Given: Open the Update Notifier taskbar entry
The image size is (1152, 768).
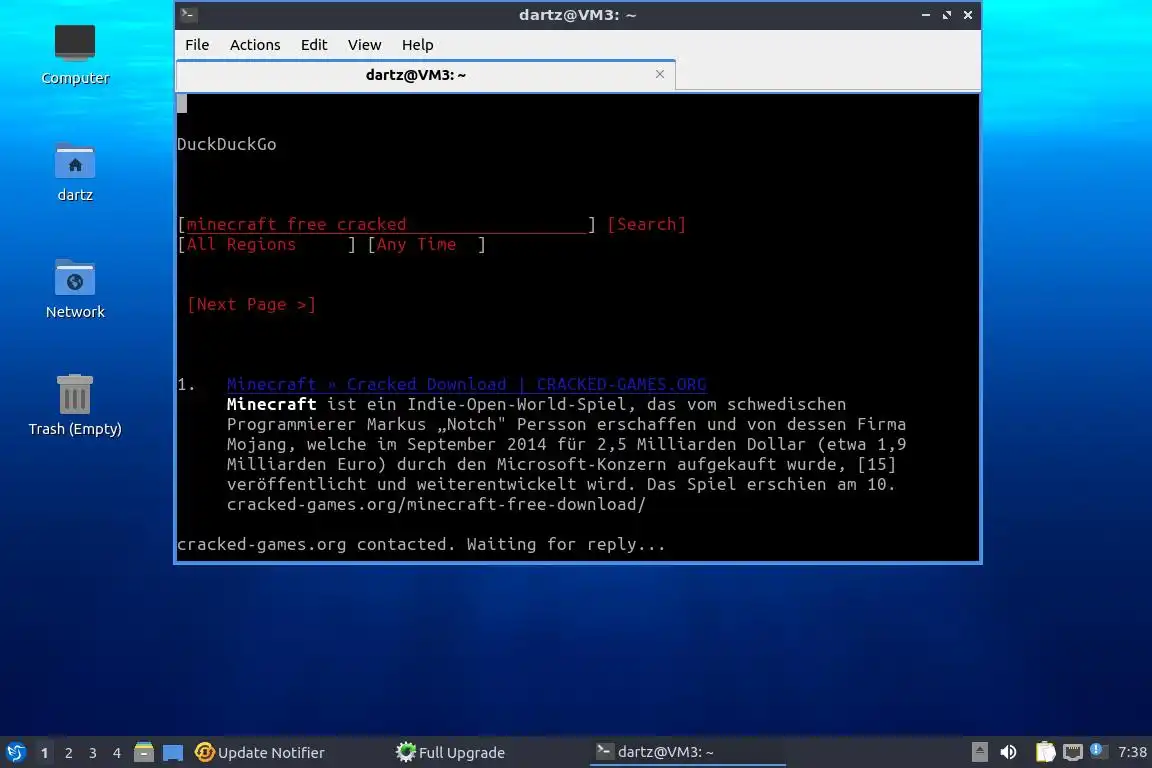Looking at the screenshot, I should click(259, 752).
